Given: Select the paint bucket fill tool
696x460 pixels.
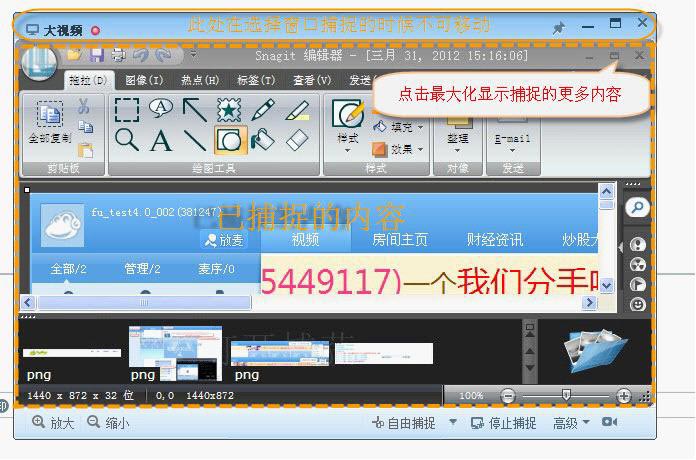Looking at the screenshot, I should (x=263, y=139).
